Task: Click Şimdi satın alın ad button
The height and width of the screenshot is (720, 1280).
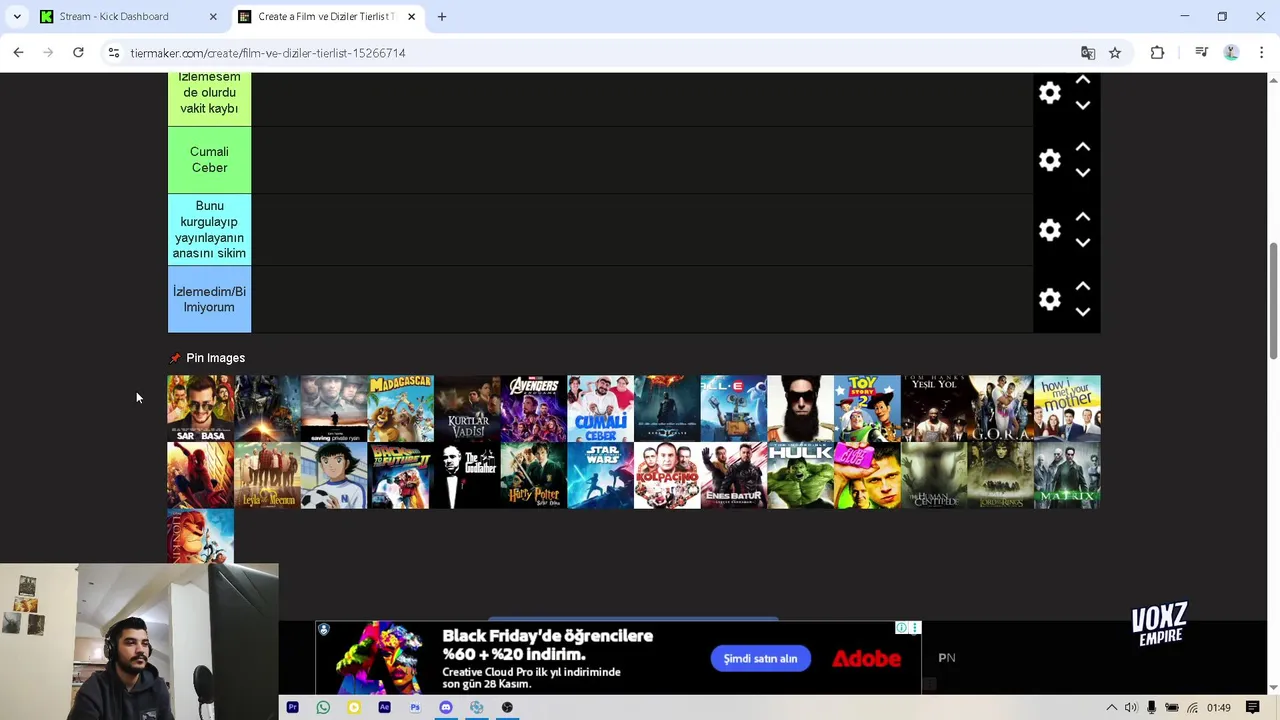Action: [761, 658]
